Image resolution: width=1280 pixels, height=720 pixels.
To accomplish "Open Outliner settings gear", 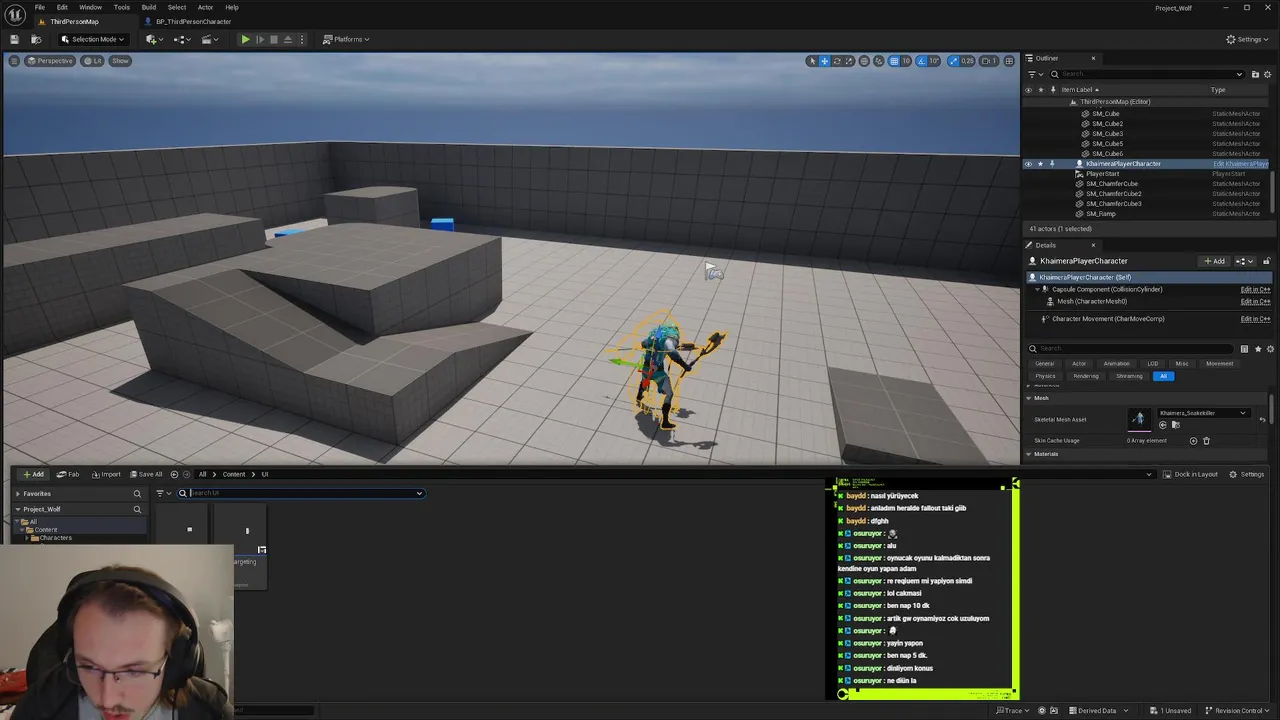I will pos(1267,74).
